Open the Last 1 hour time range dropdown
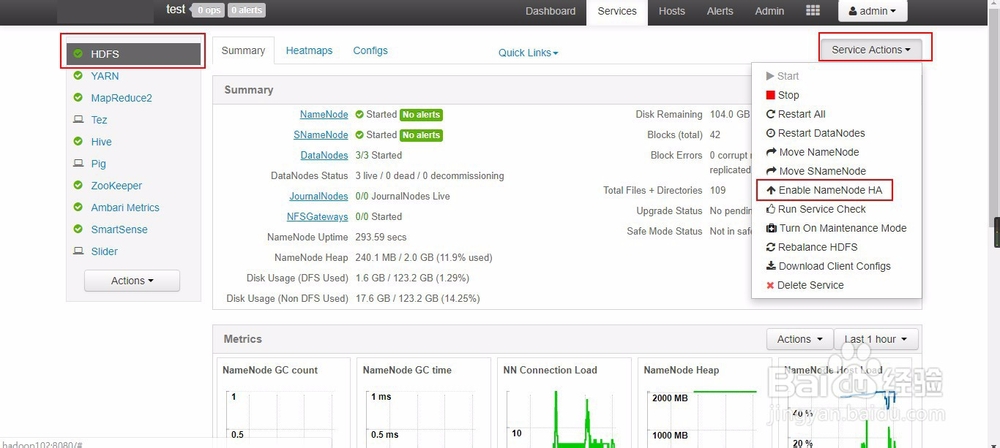The width and height of the screenshot is (1000, 448). point(877,340)
